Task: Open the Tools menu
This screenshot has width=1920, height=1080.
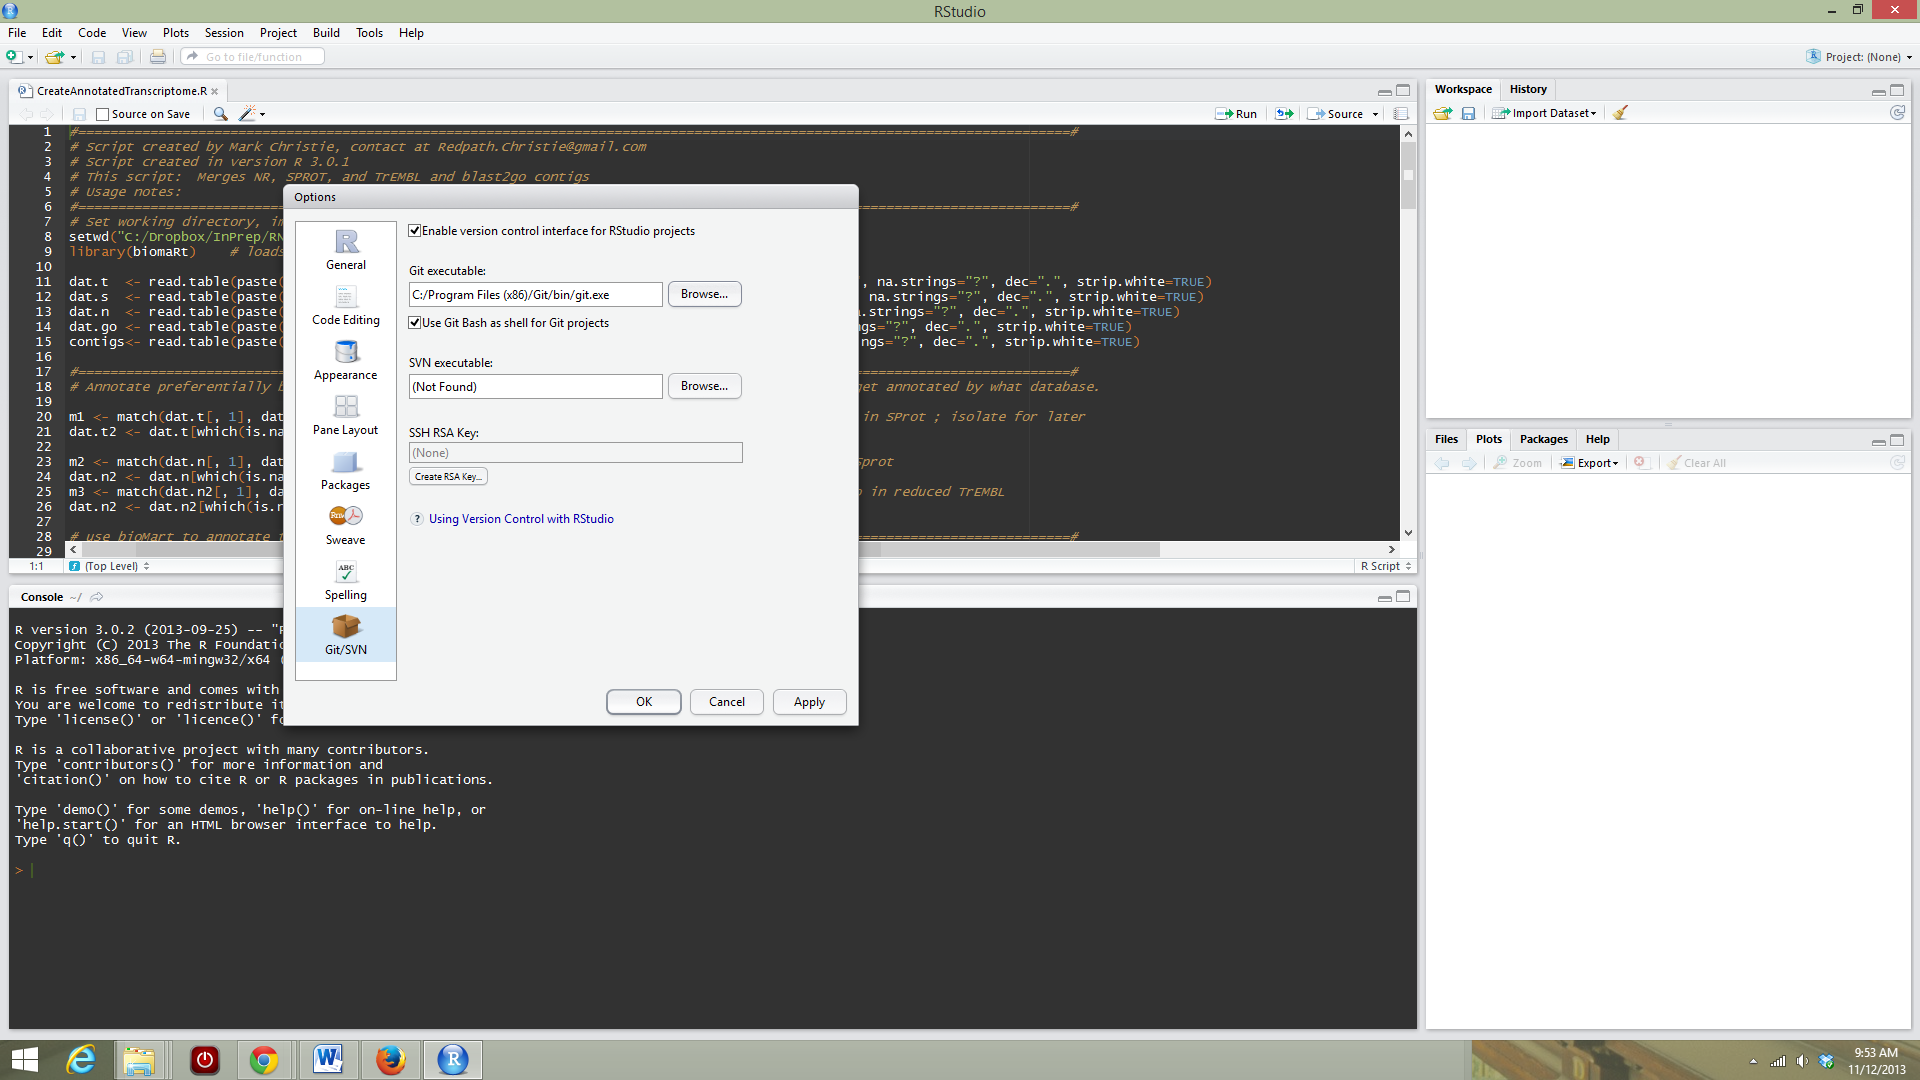Action: point(369,33)
